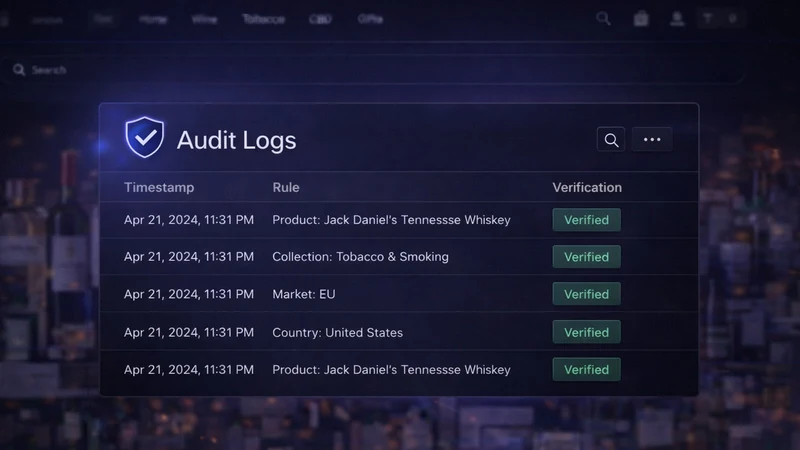Click Verified badge for Collection: Tobacco & Smoking

[587, 257]
